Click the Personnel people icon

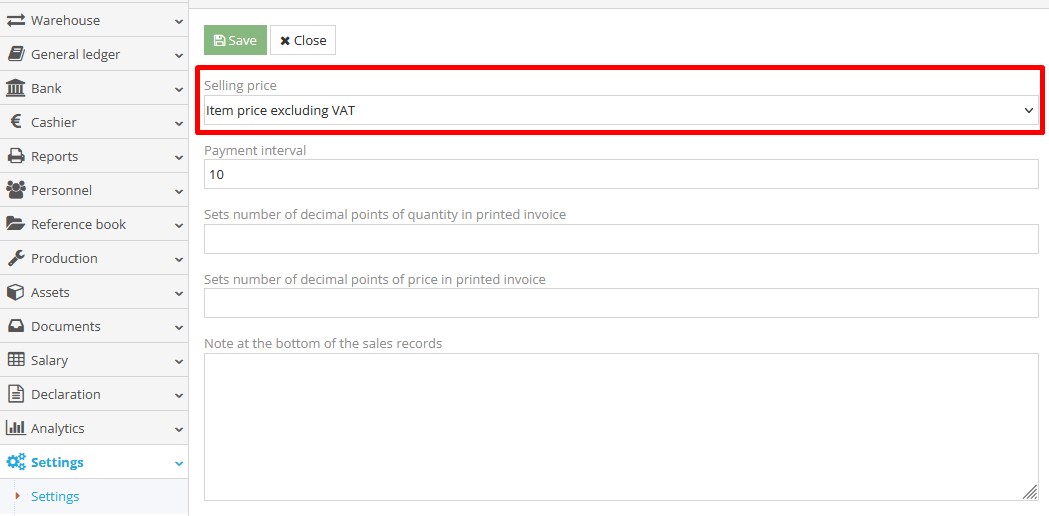(16, 190)
